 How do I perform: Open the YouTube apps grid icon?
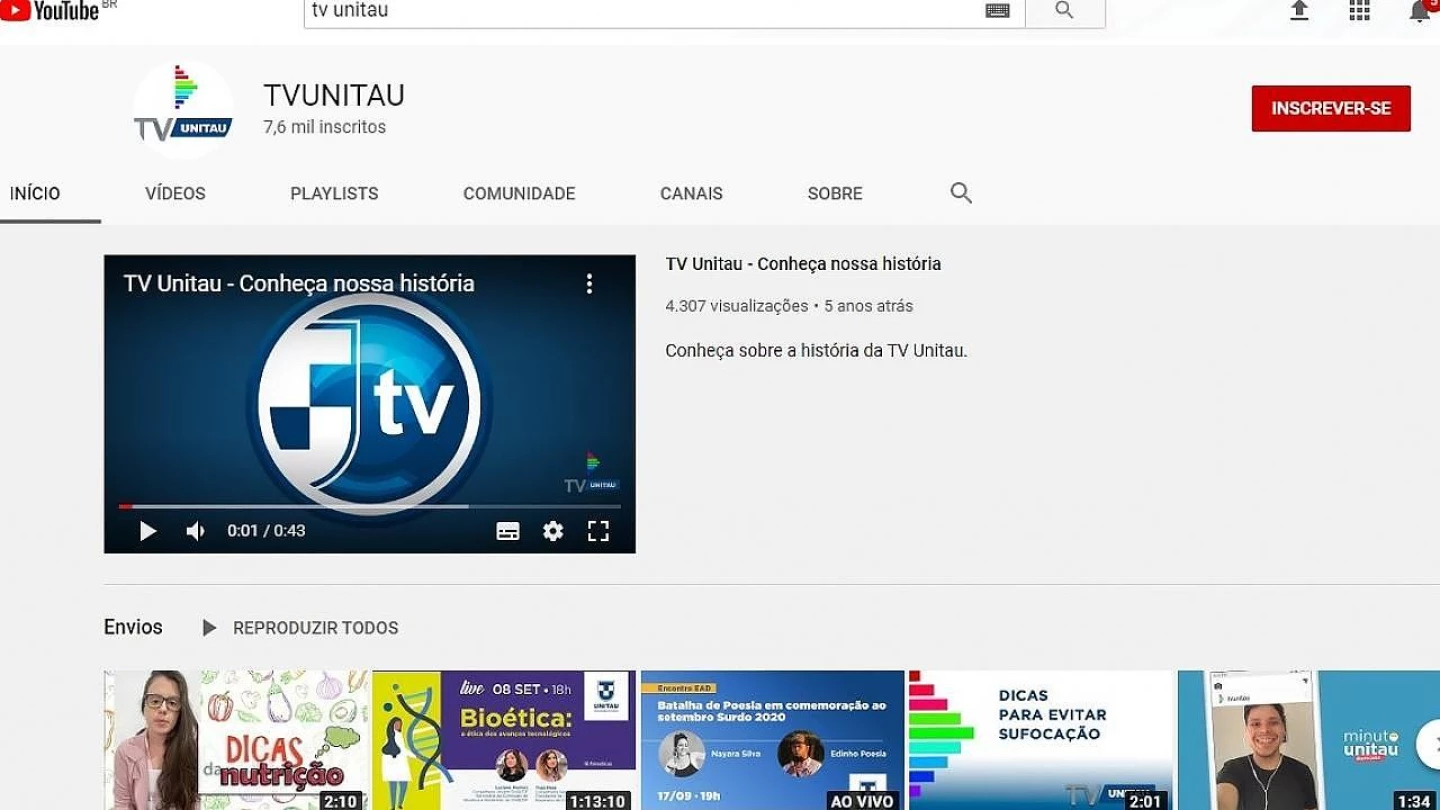click(x=1359, y=10)
